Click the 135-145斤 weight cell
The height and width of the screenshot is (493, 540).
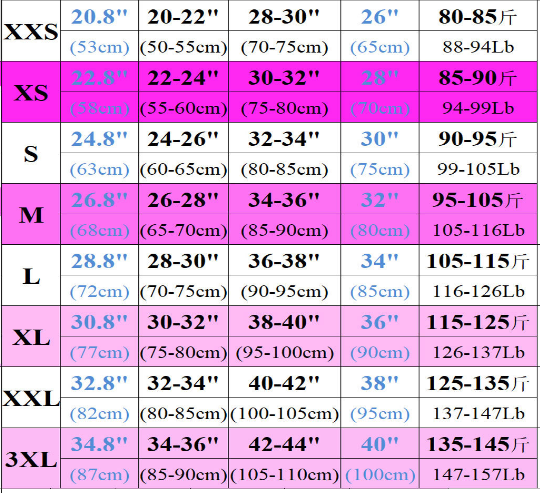pos(478,443)
